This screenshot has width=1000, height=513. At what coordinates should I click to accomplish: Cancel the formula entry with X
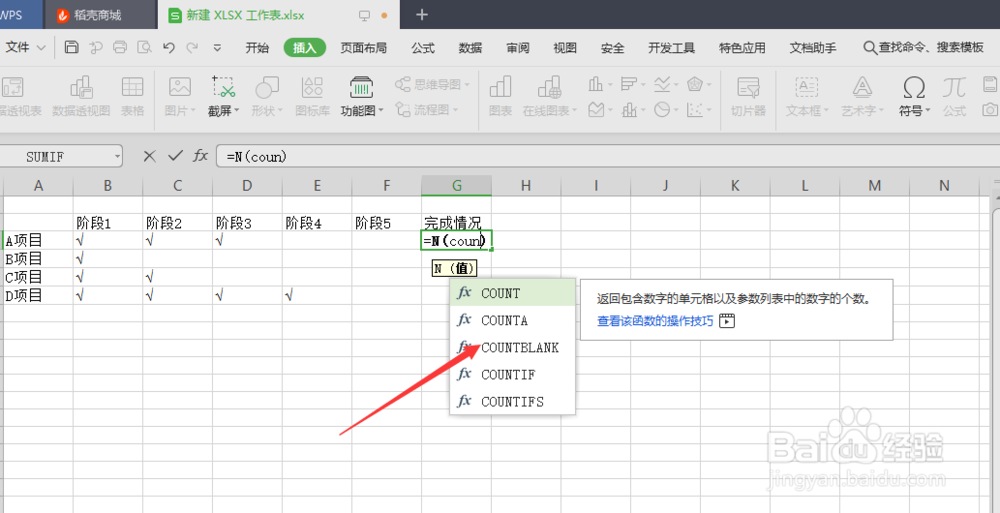coord(149,156)
